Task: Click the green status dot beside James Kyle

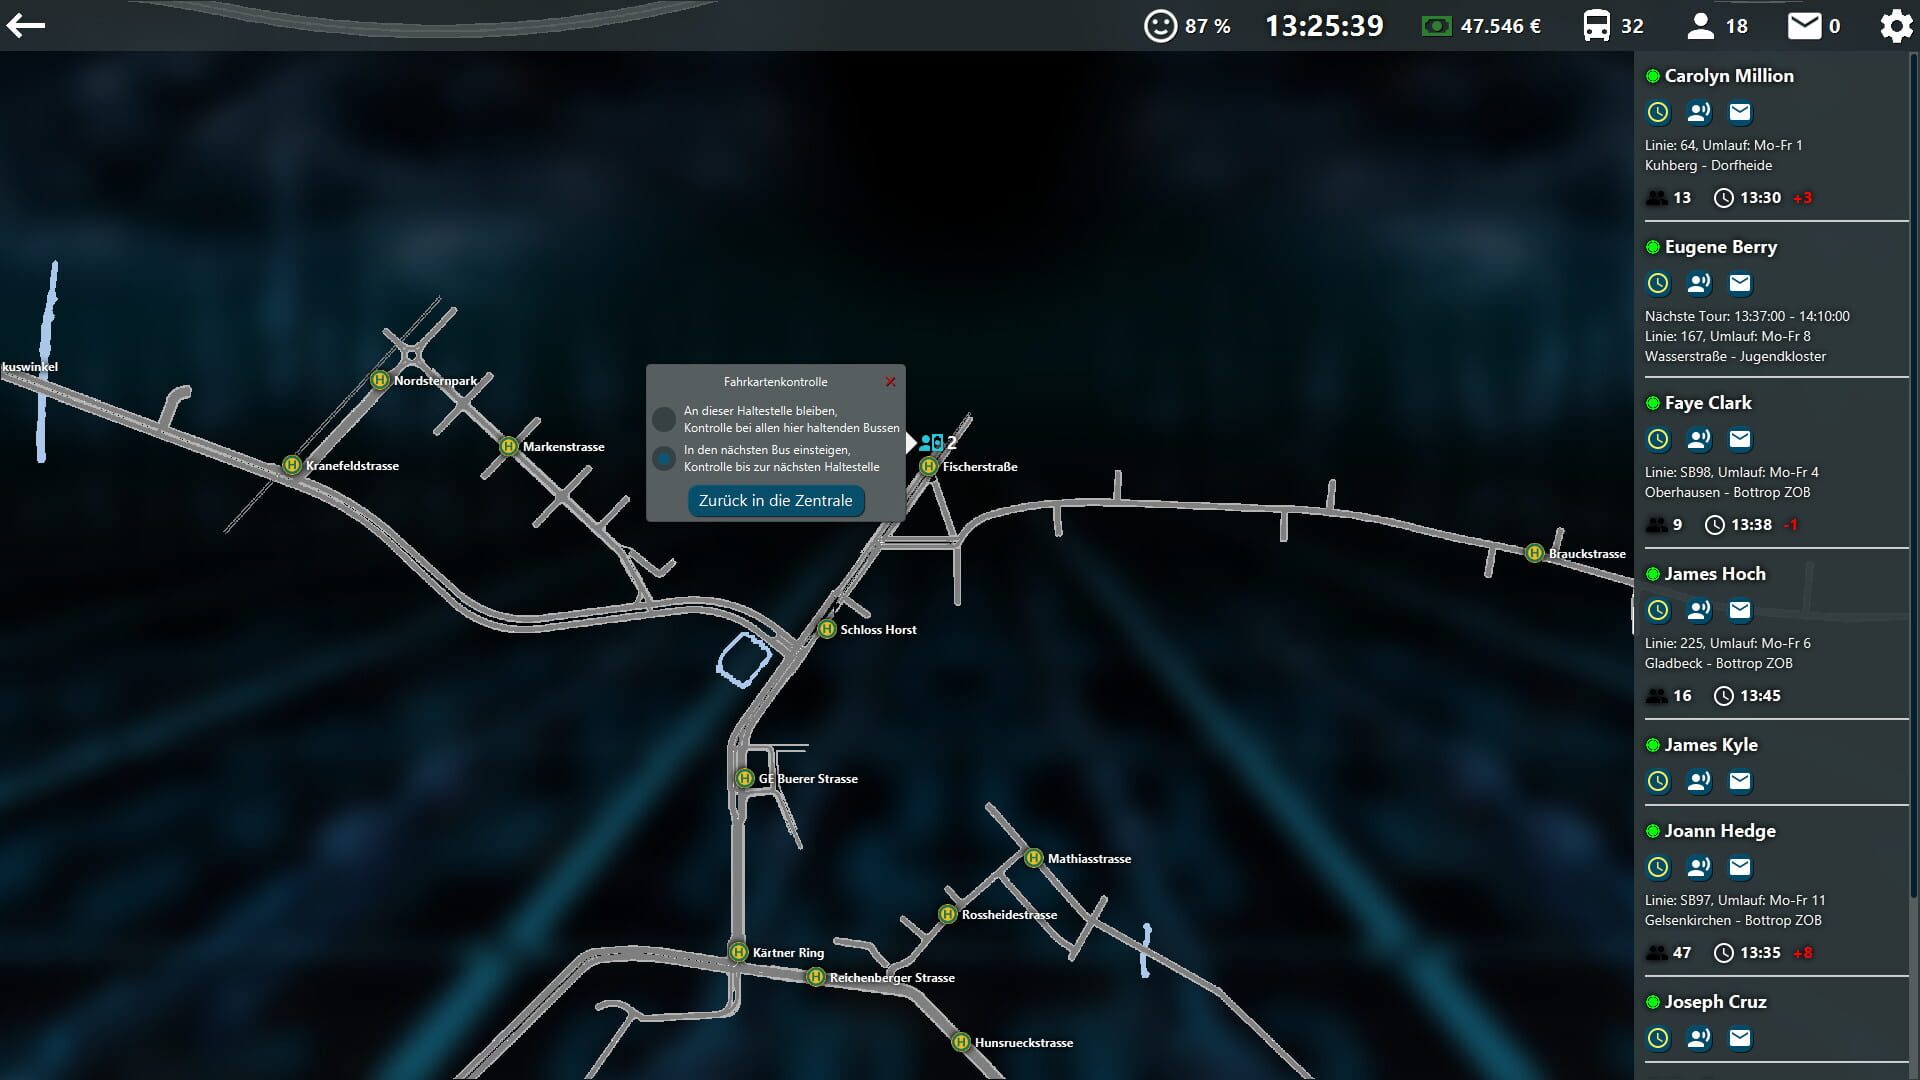Action: [x=1652, y=745]
